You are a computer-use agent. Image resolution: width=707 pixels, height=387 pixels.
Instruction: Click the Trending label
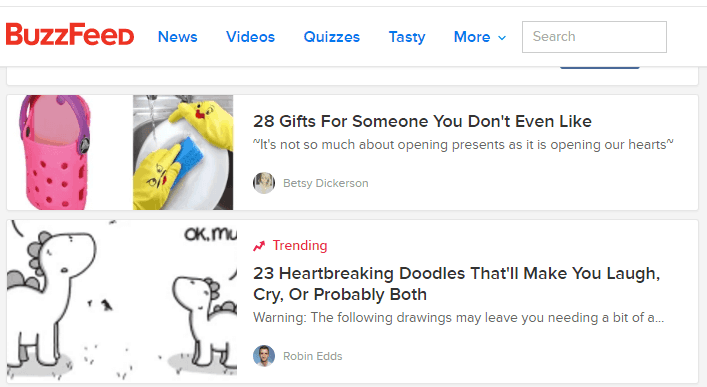tap(300, 245)
